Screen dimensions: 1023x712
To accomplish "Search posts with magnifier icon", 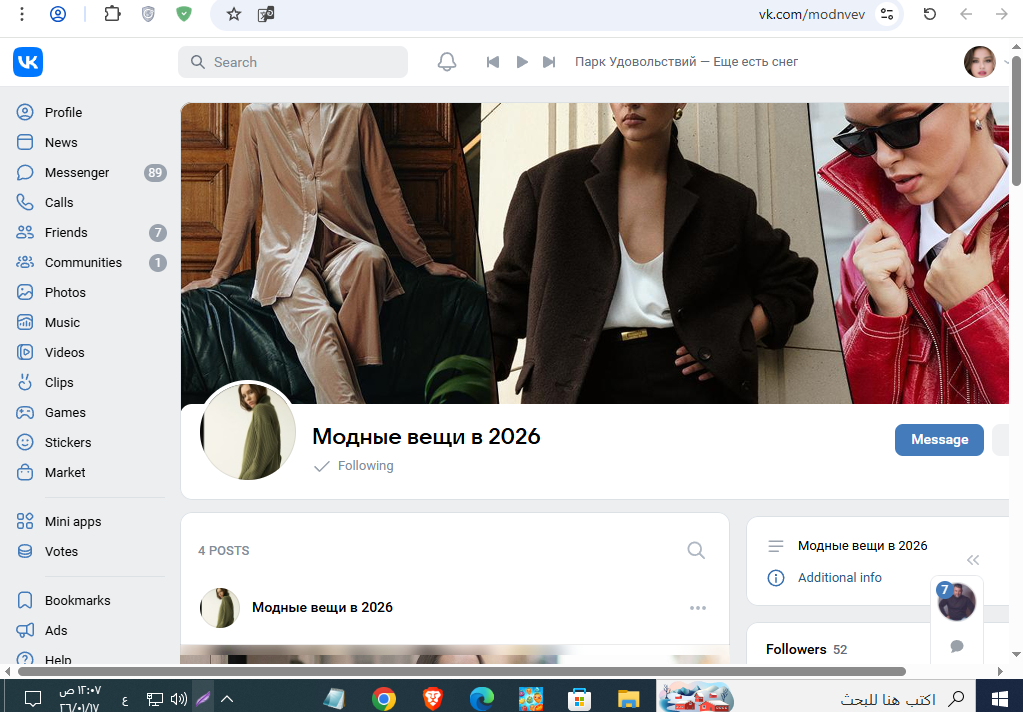I will (x=696, y=551).
